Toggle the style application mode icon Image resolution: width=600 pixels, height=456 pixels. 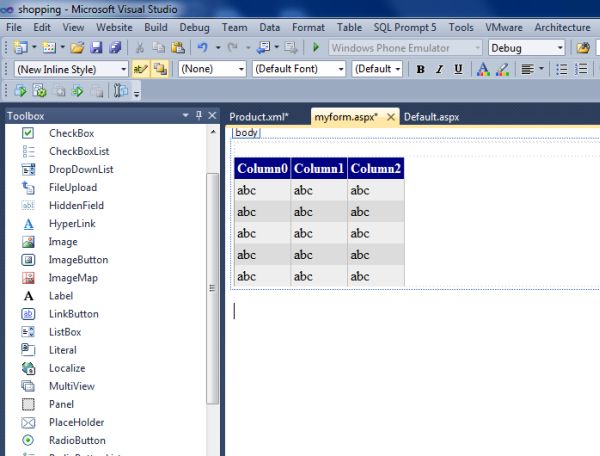tap(140, 69)
